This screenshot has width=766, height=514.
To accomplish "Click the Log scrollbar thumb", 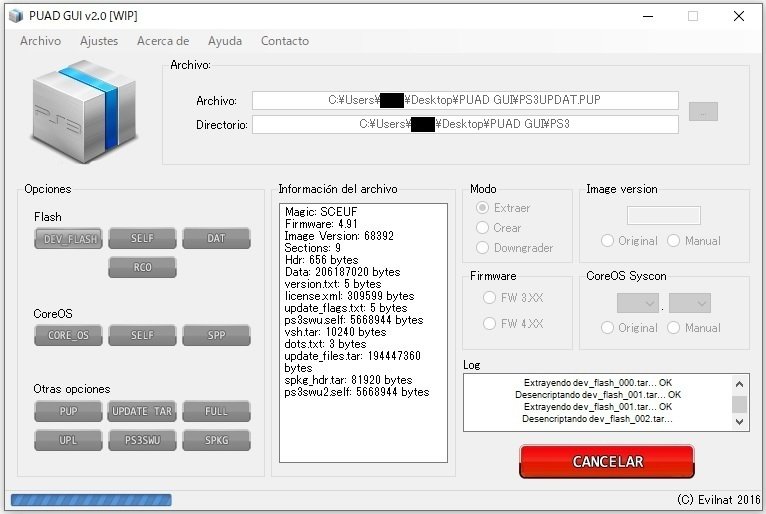I will click(x=740, y=404).
